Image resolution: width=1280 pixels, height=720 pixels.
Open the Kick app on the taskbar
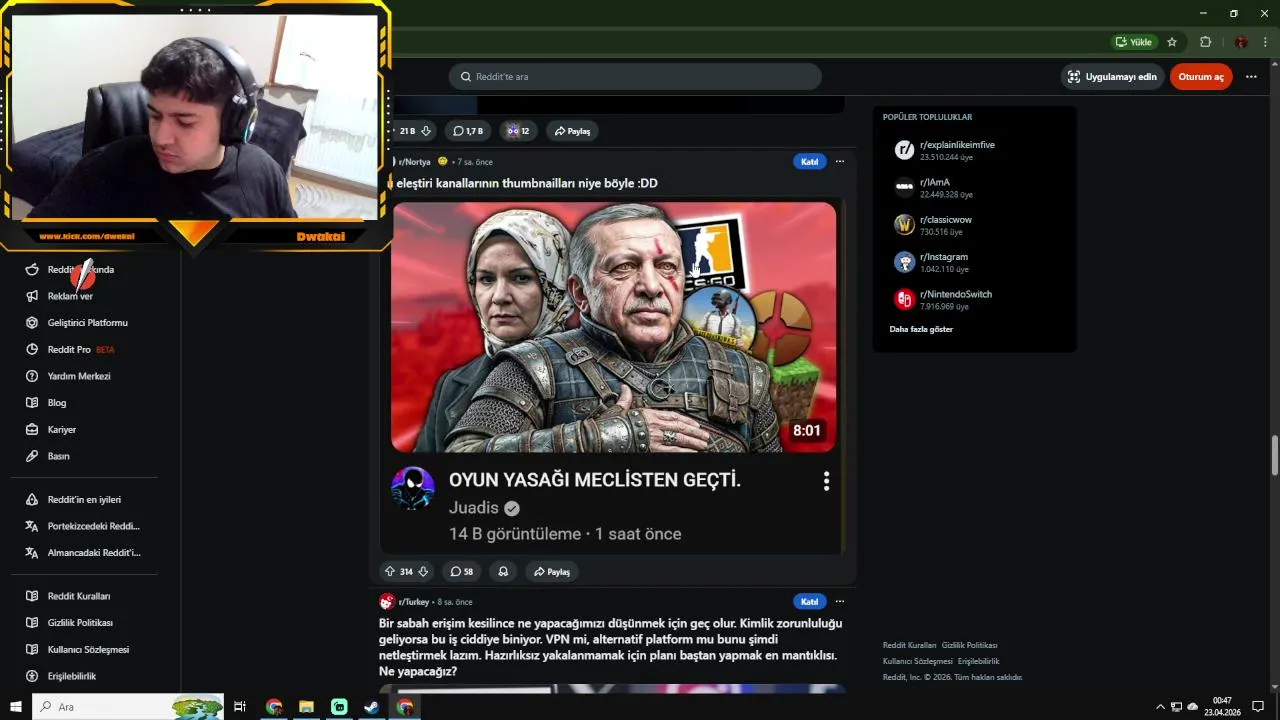click(339, 707)
